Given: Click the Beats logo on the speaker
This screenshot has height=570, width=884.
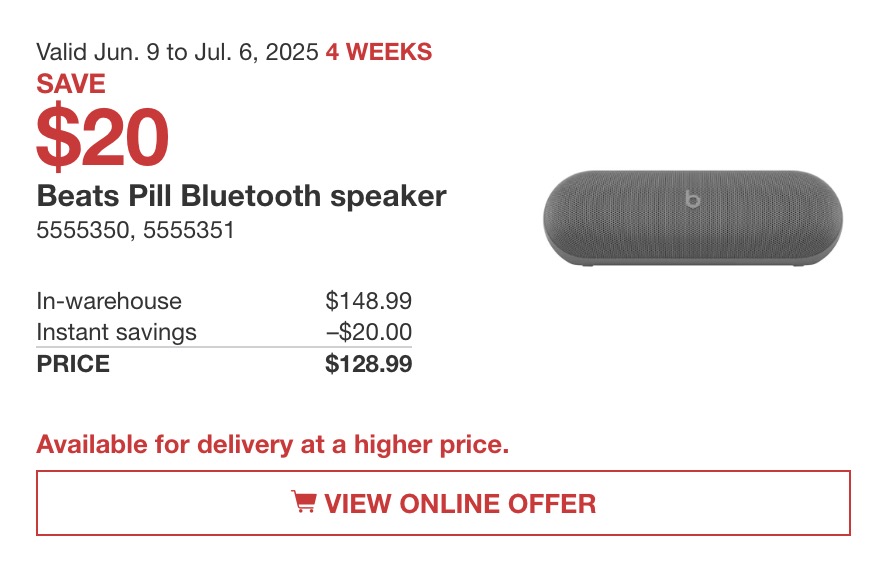Looking at the screenshot, I should click(x=692, y=198).
